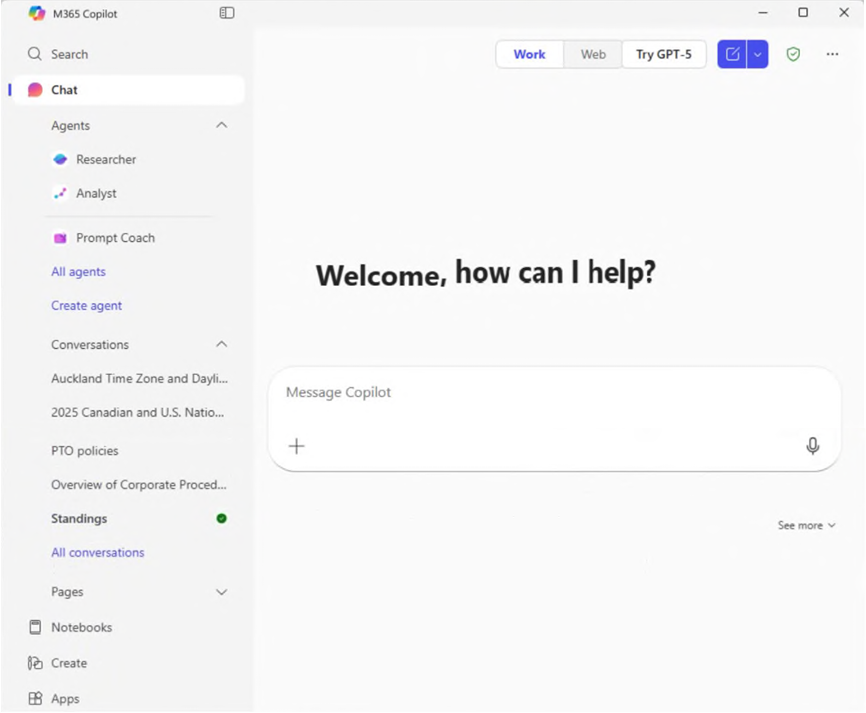Click the Prompt Coach agent icon
This screenshot has width=866, height=713.
[x=60, y=238]
